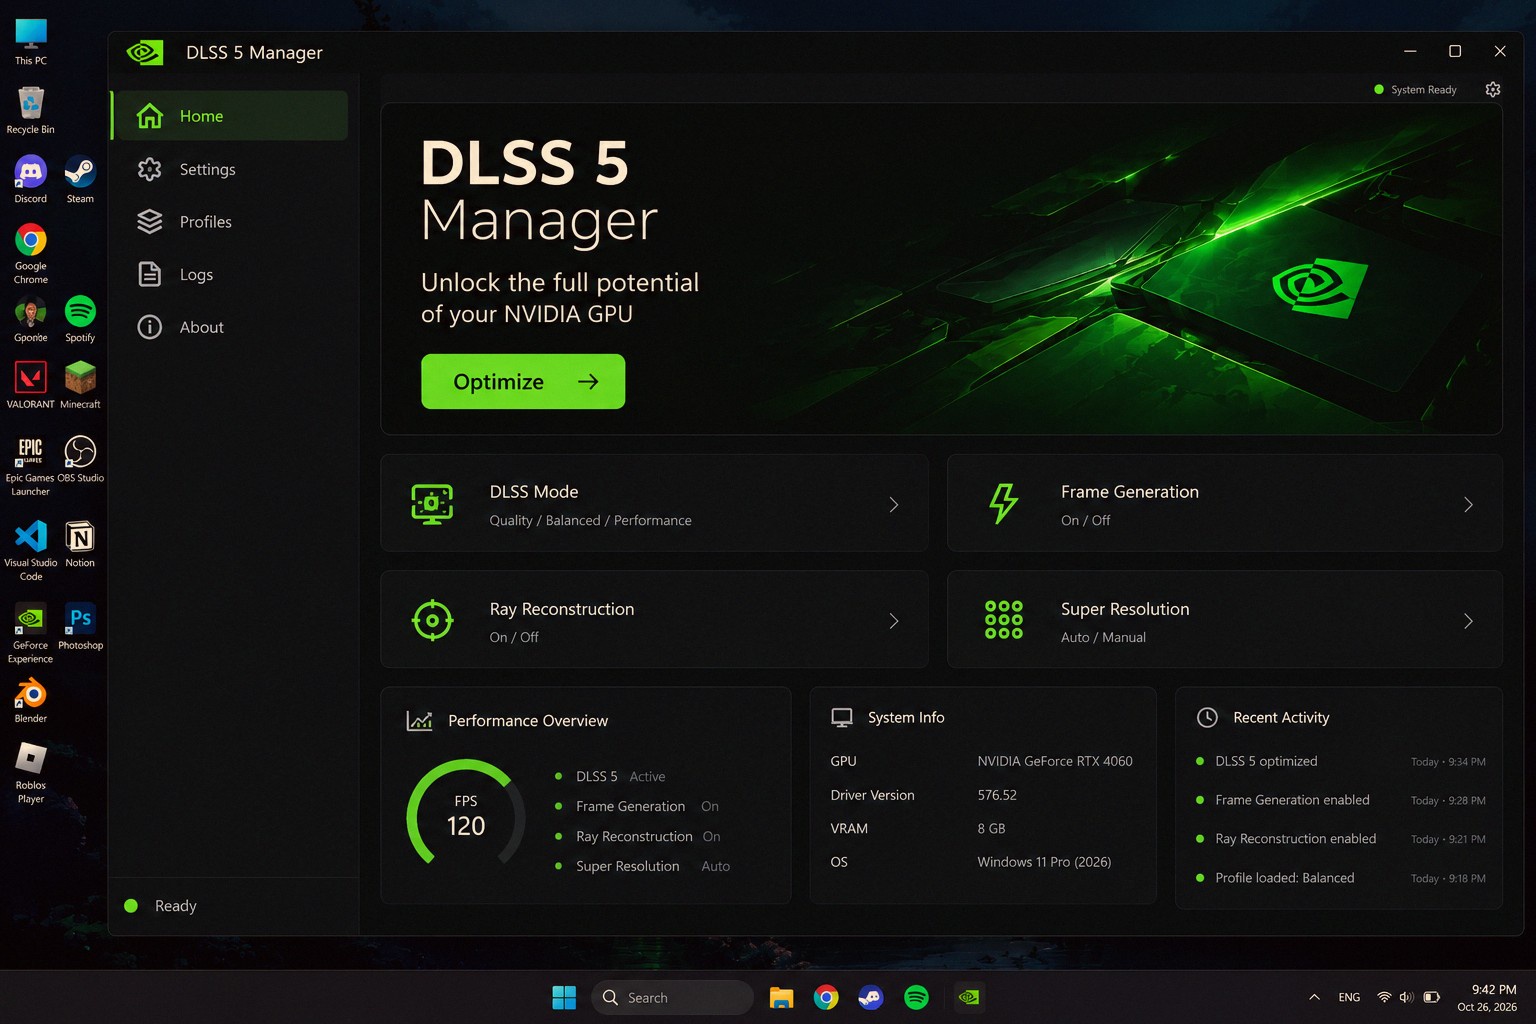Click the taskbar Search field
The height and width of the screenshot is (1024, 1536).
pos(672,997)
